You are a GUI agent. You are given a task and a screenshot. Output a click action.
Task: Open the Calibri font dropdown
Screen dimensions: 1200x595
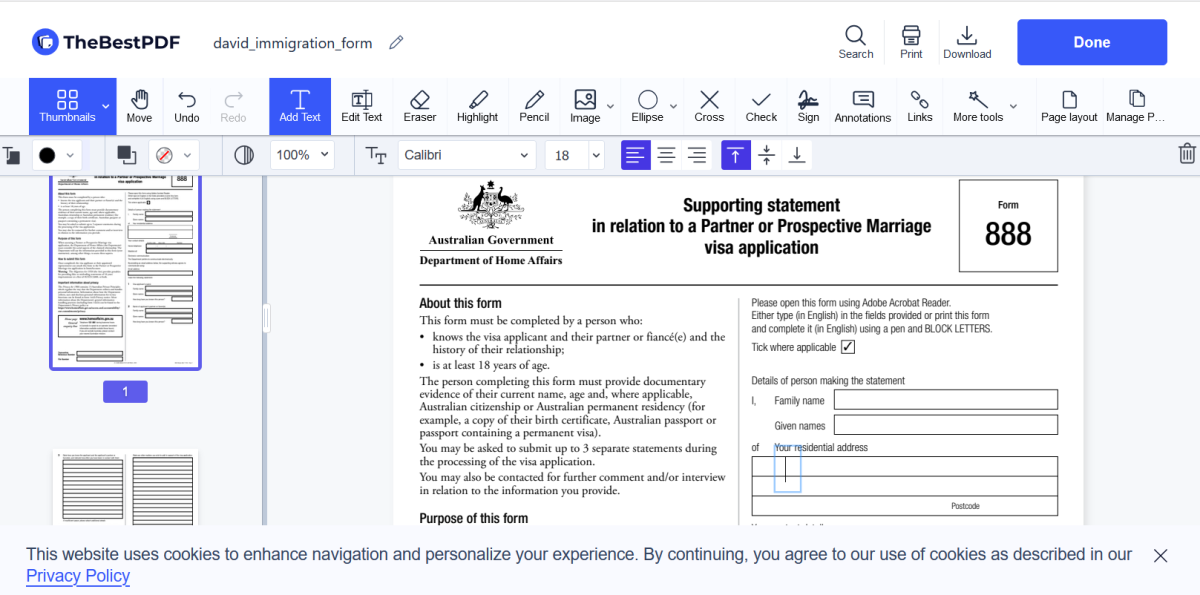466,155
